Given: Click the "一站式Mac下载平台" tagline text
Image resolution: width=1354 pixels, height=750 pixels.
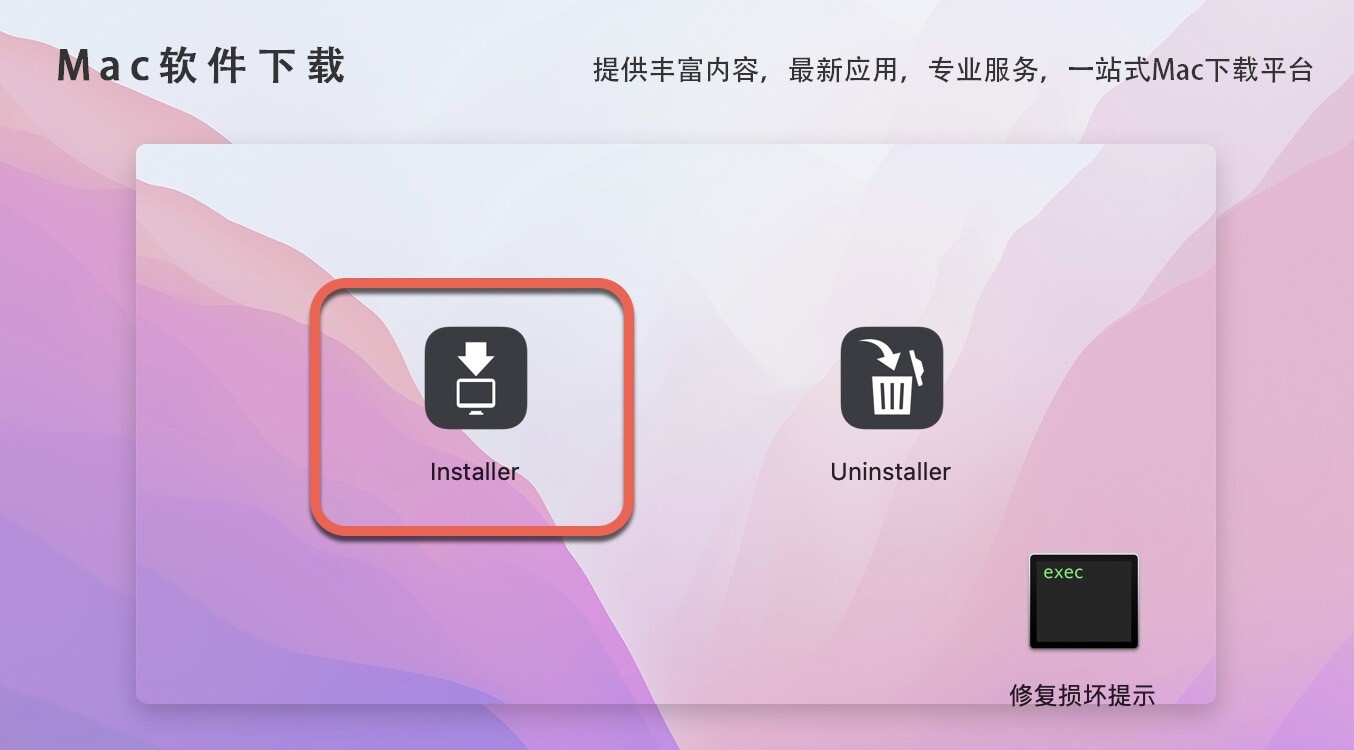Looking at the screenshot, I should point(1190,70).
